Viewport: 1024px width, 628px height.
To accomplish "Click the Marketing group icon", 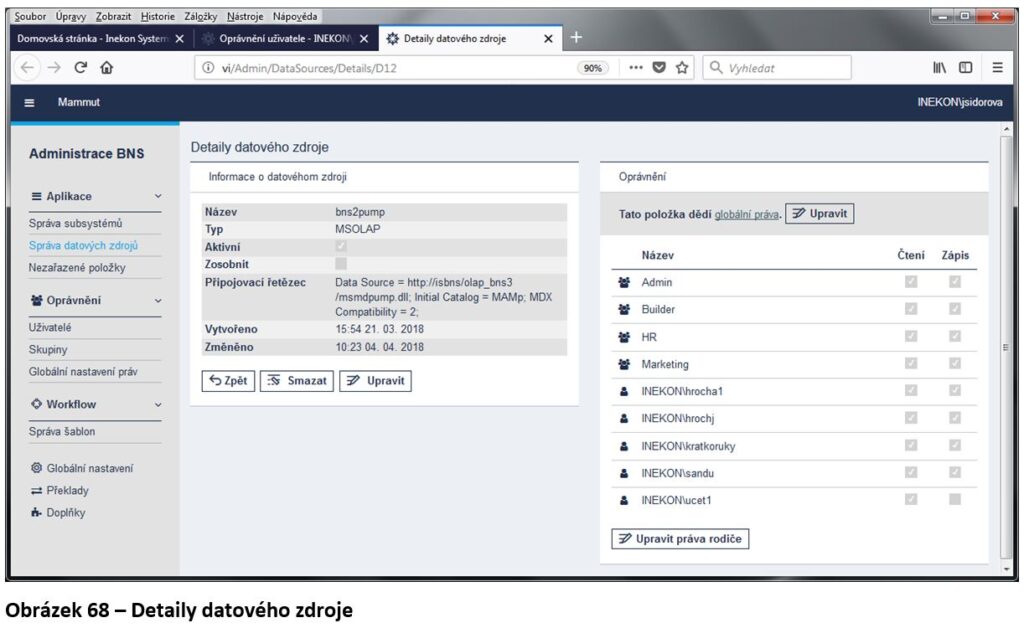I will tap(624, 364).
